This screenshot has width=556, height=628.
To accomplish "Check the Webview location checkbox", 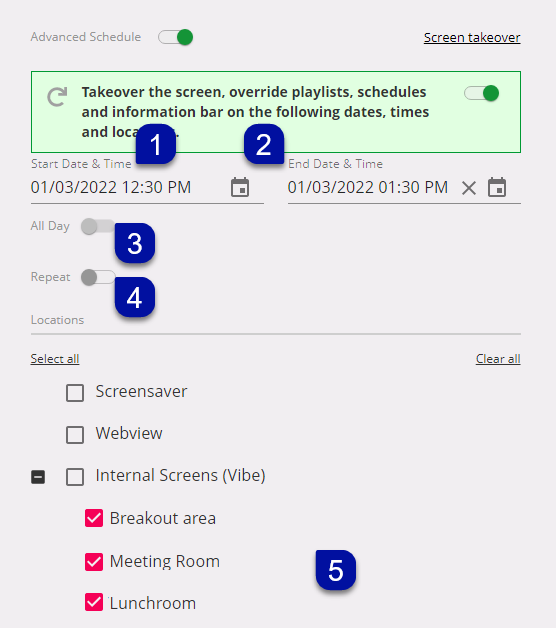I will tap(75, 435).
